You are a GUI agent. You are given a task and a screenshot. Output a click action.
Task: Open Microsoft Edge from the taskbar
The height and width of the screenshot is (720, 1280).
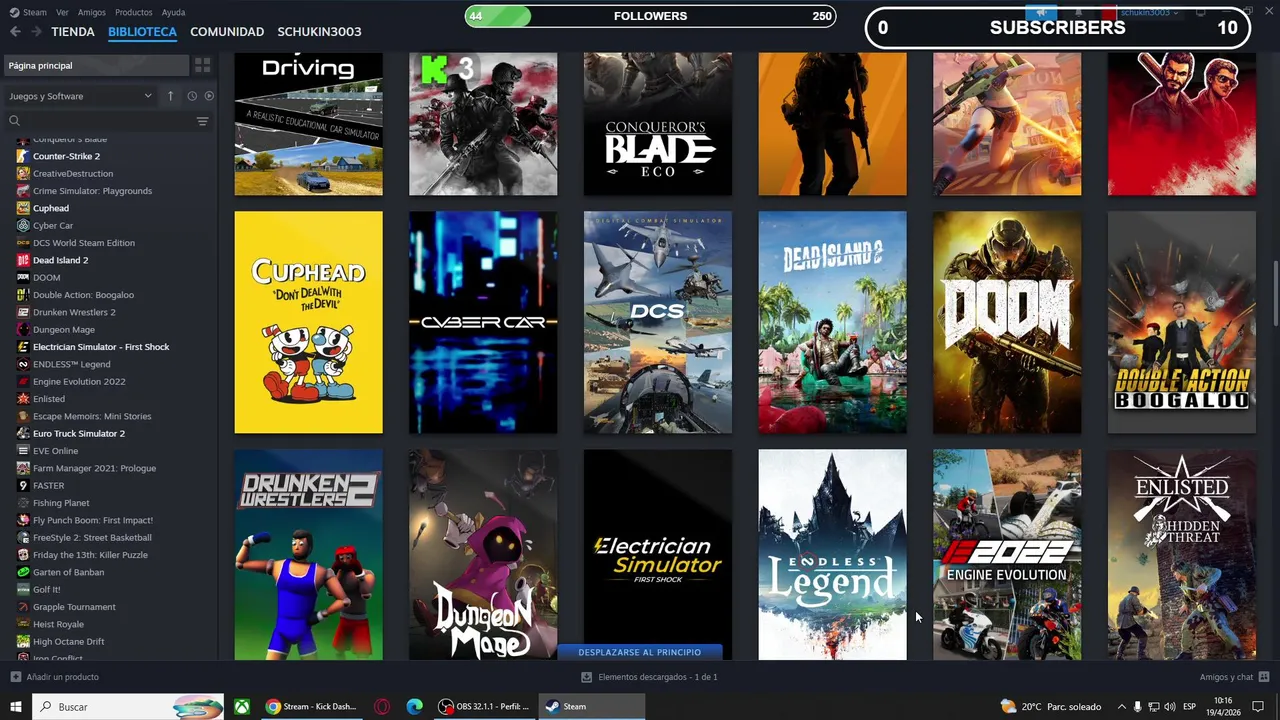click(x=415, y=707)
